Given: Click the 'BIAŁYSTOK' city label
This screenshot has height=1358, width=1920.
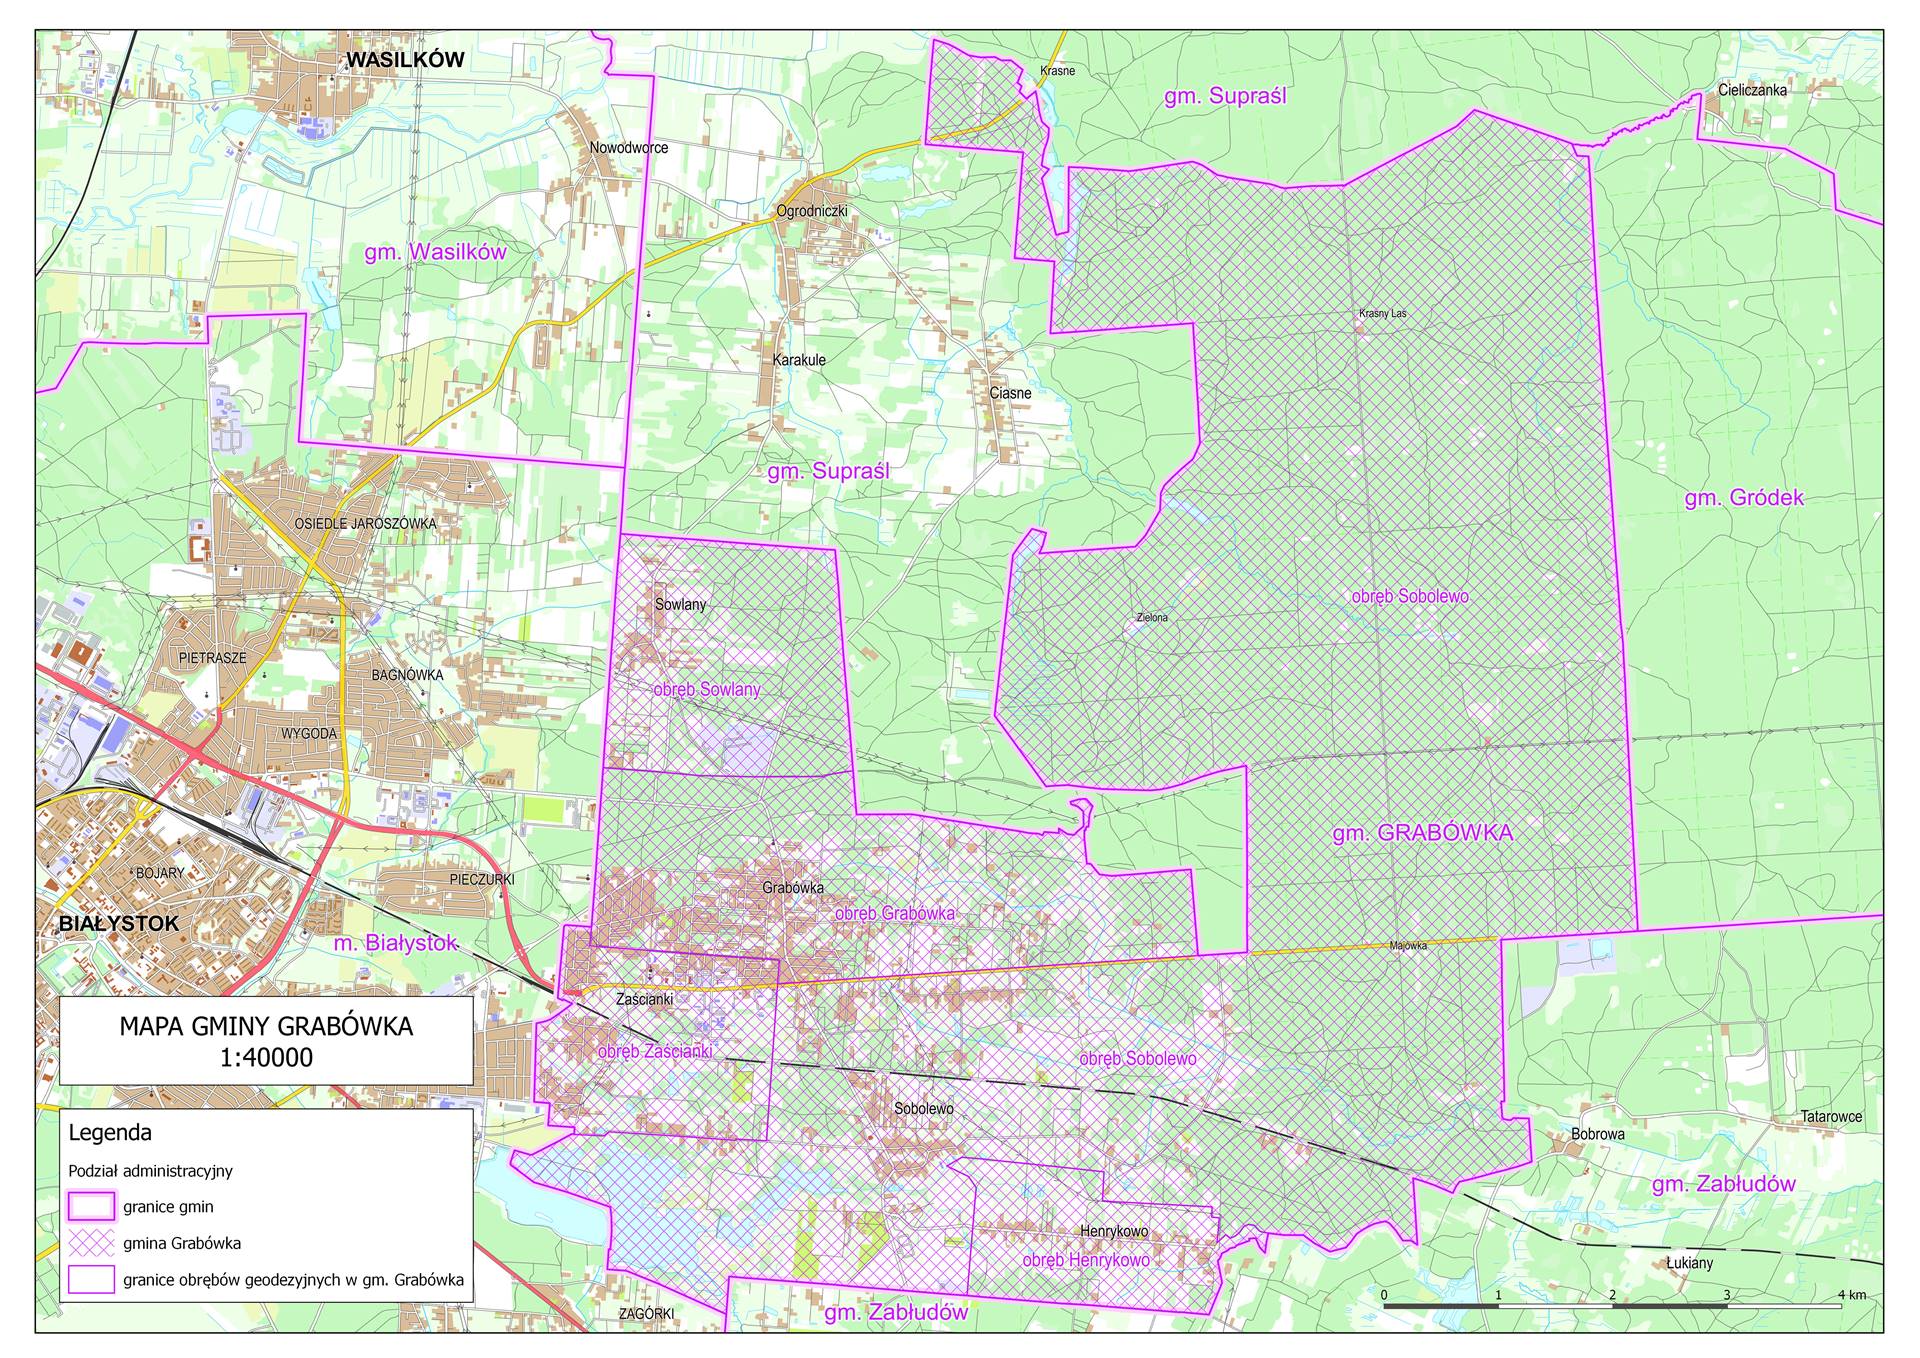Looking at the screenshot, I should [x=118, y=923].
